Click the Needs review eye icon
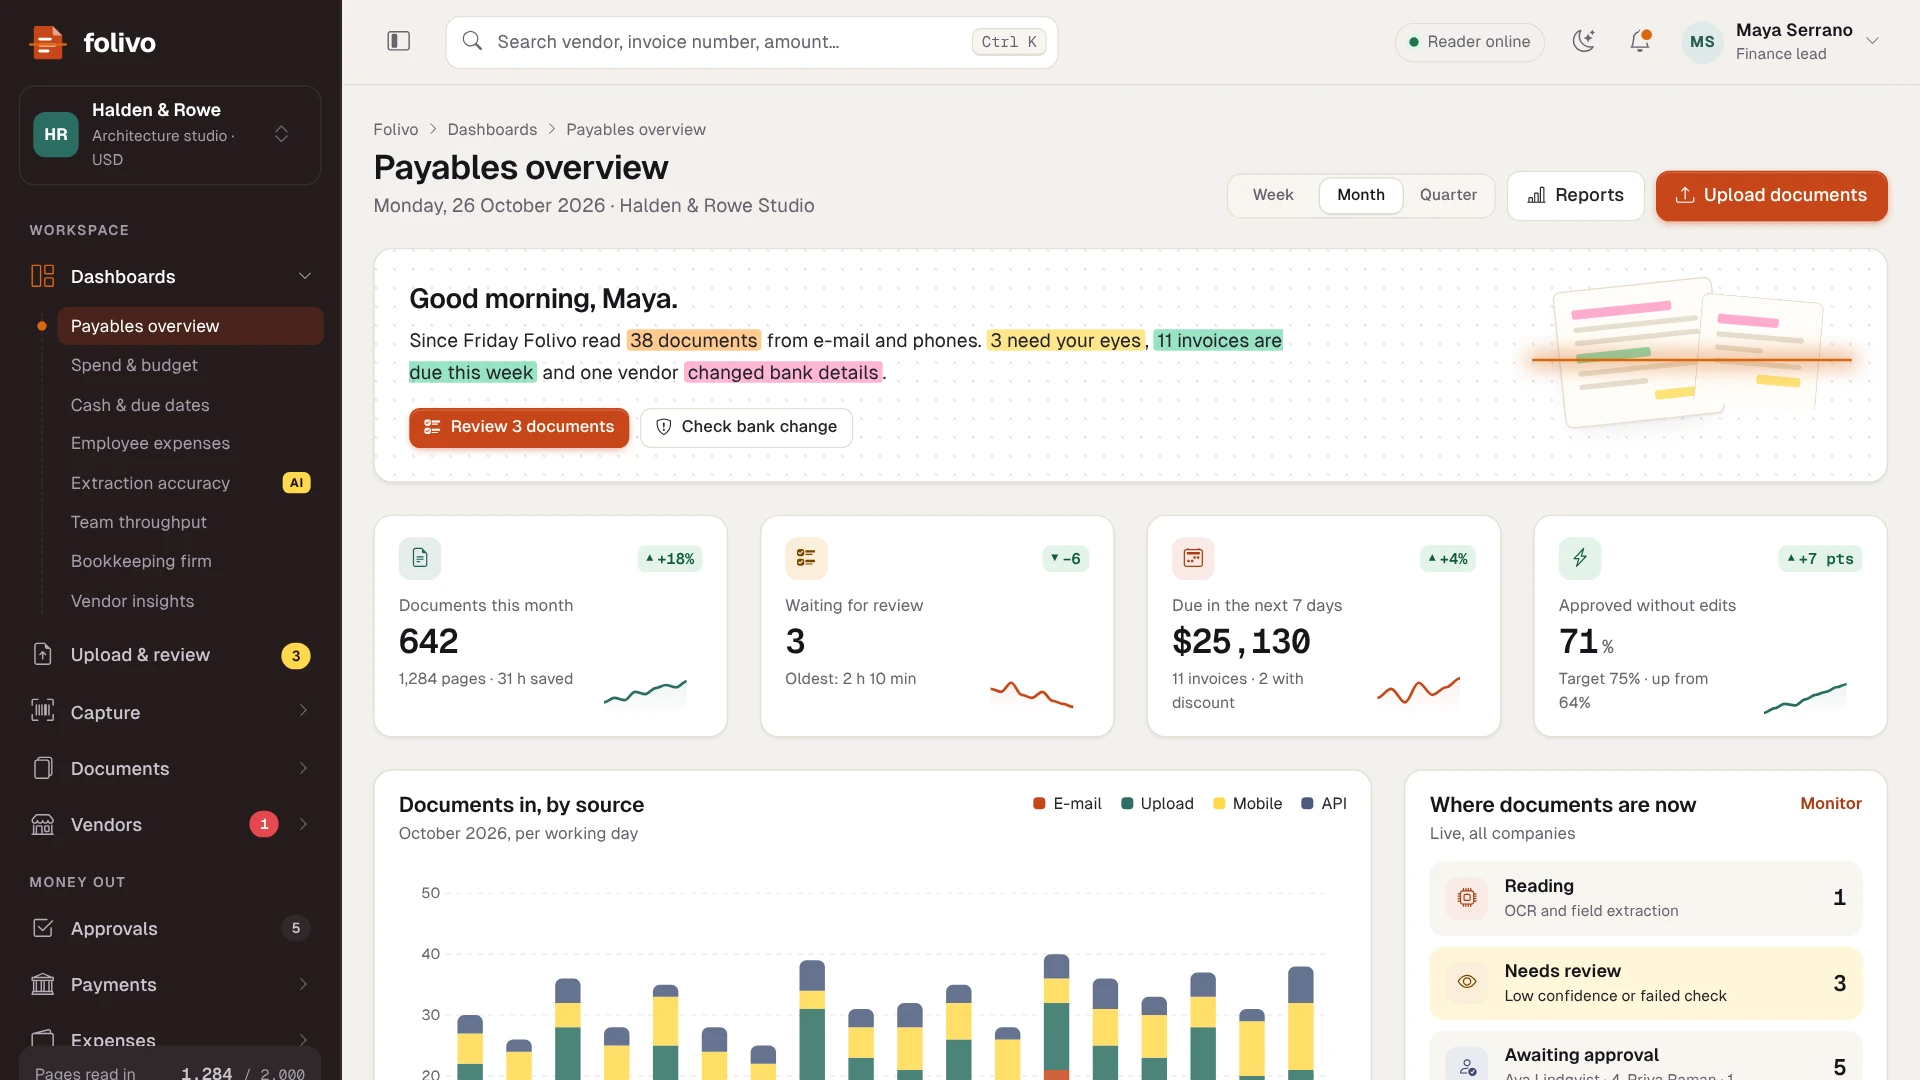Screen dimensions: 1920x1080 pos(1467,982)
